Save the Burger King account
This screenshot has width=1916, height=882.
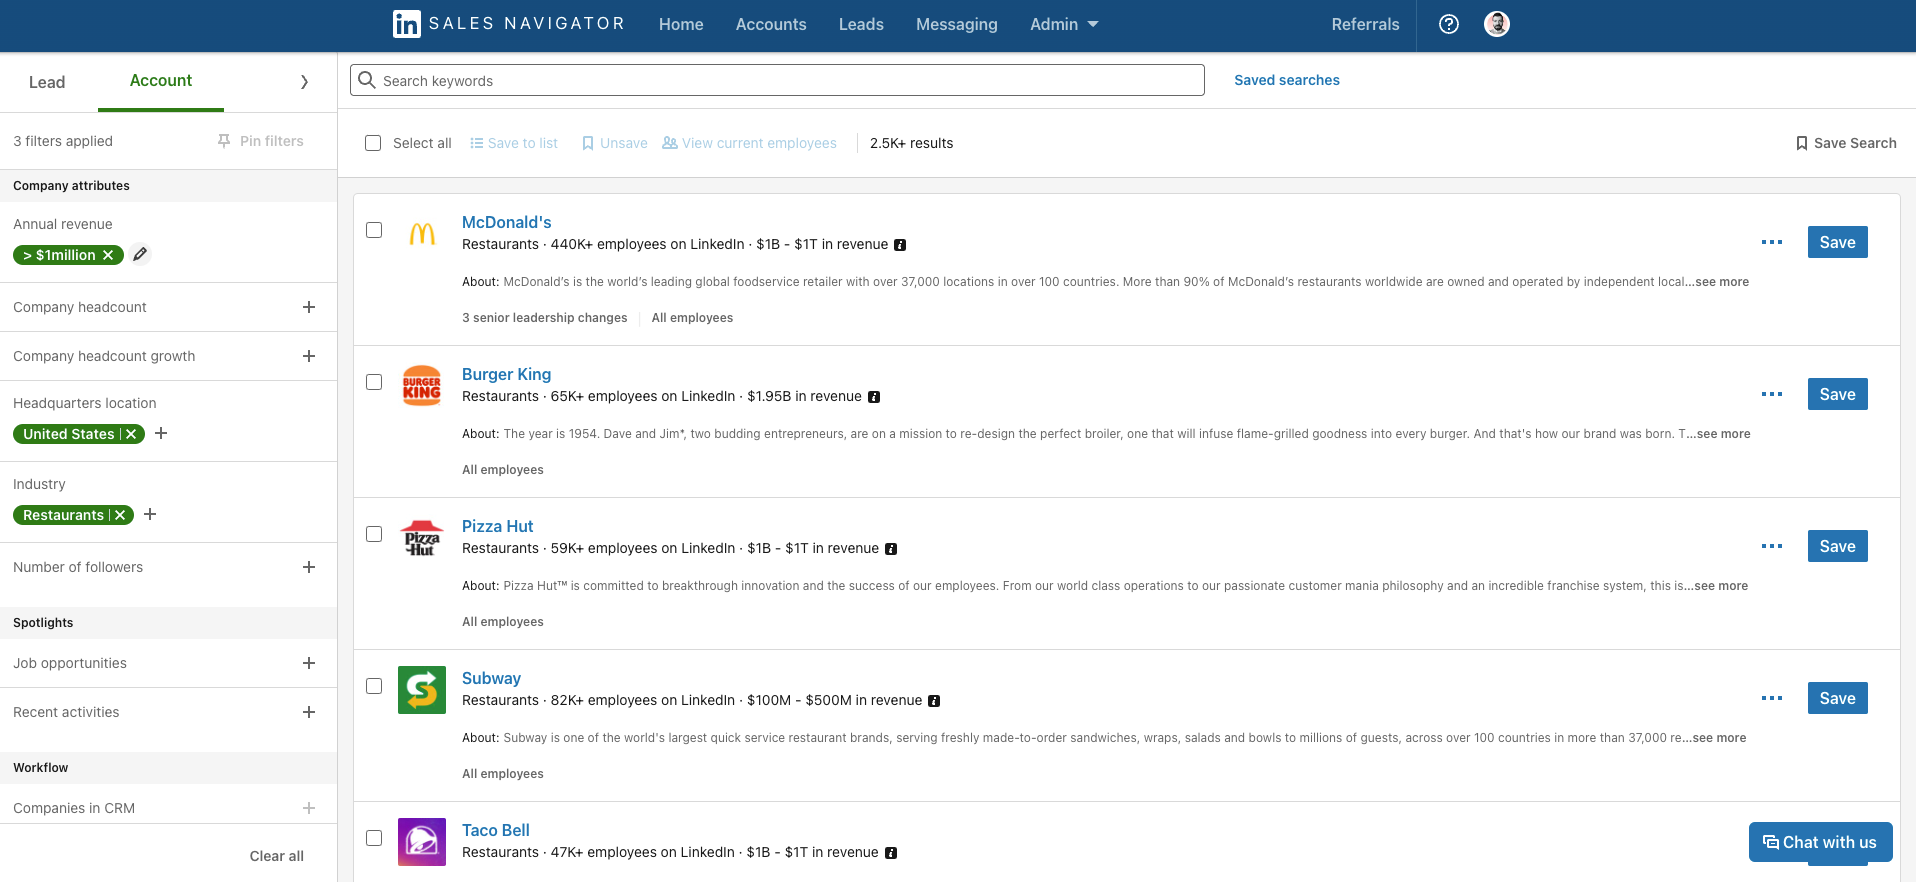coord(1838,394)
